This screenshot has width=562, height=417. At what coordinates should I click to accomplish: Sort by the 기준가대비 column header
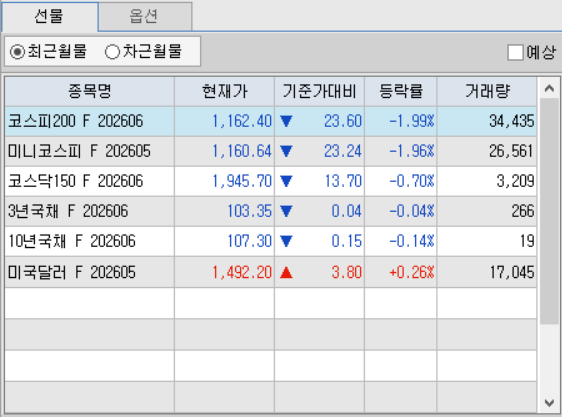click(319, 91)
